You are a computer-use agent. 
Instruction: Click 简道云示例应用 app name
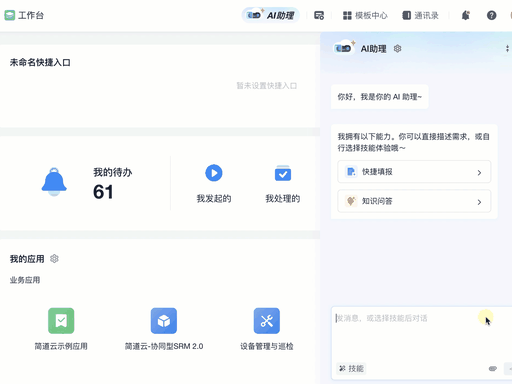tap(61, 346)
